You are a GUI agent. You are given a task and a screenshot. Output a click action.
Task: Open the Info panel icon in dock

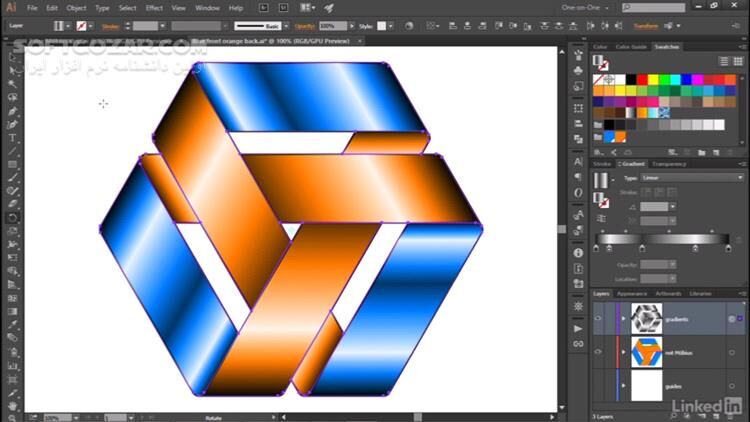(x=578, y=253)
